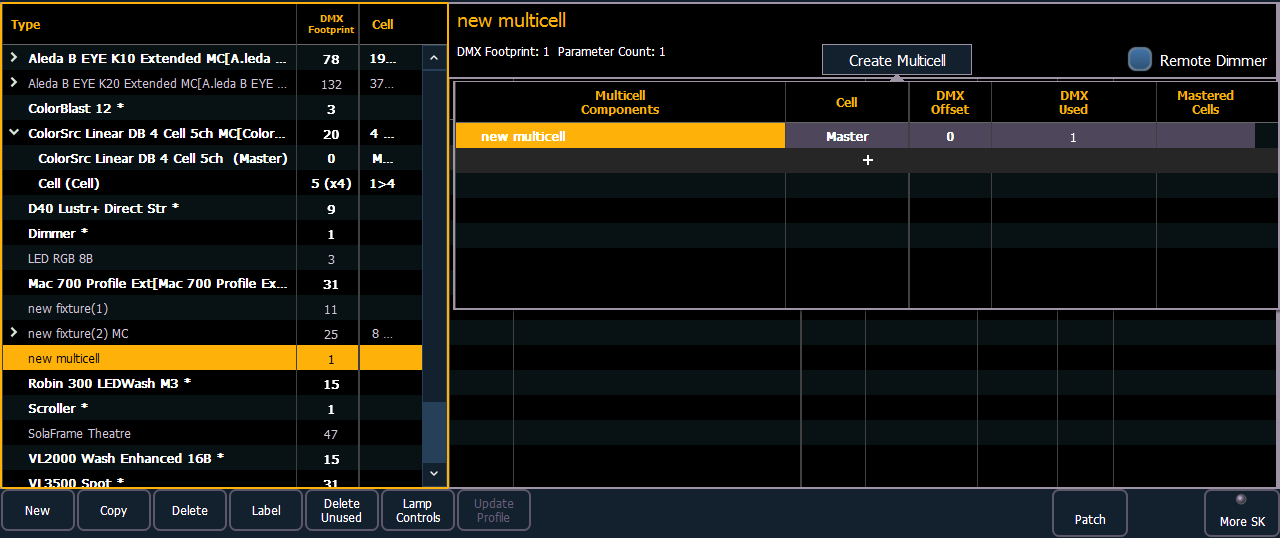Click the fixture list scroll down arrow
The width and height of the screenshot is (1280, 538).
point(434,473)
